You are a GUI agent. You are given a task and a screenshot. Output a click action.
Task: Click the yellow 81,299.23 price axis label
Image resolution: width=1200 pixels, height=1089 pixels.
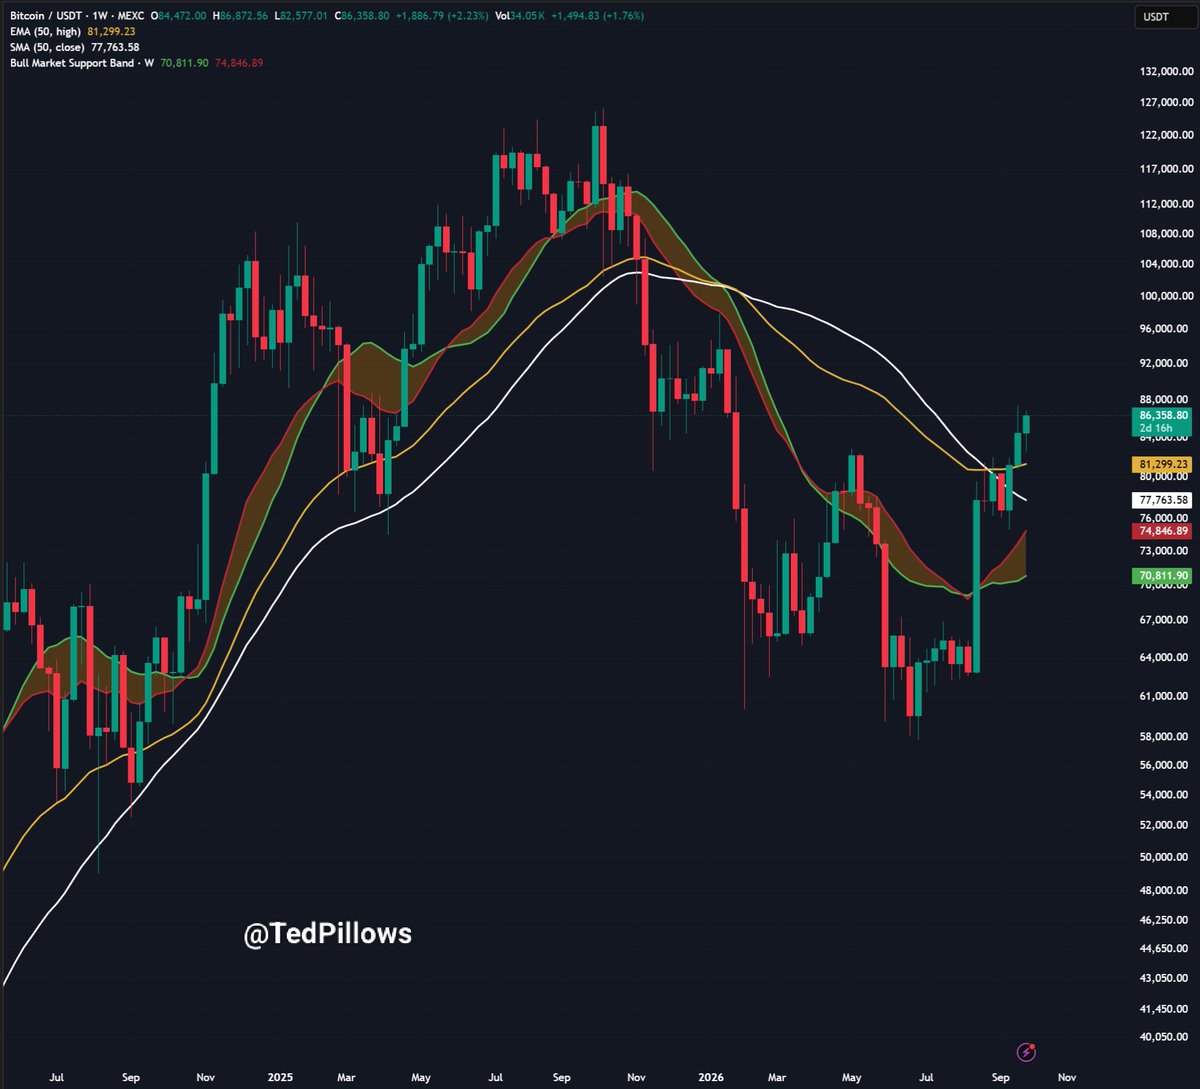tap(1162, 464)
